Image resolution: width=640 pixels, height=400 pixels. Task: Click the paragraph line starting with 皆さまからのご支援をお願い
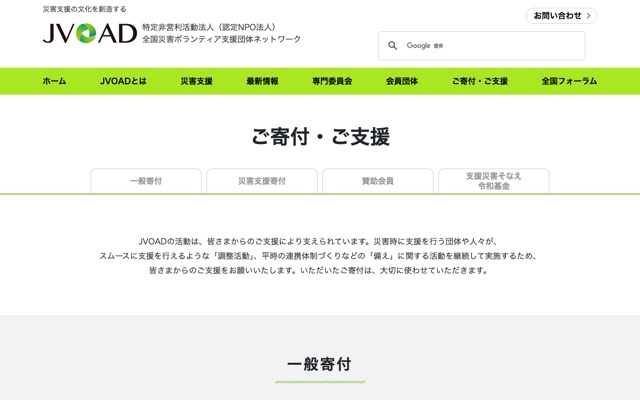(x=318, y=270)
